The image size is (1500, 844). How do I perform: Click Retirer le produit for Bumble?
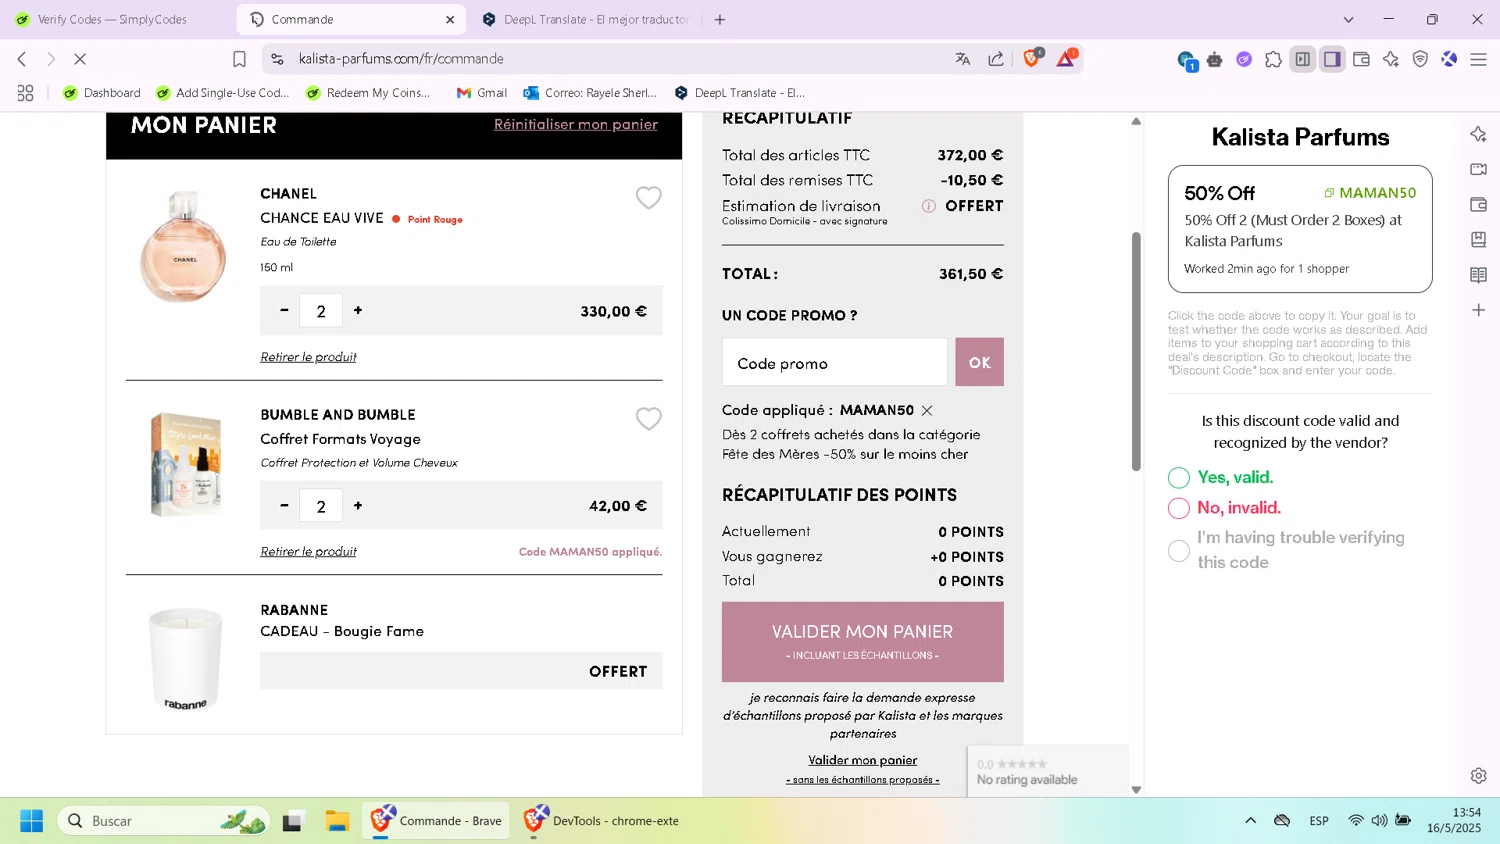tap(308, 551)
